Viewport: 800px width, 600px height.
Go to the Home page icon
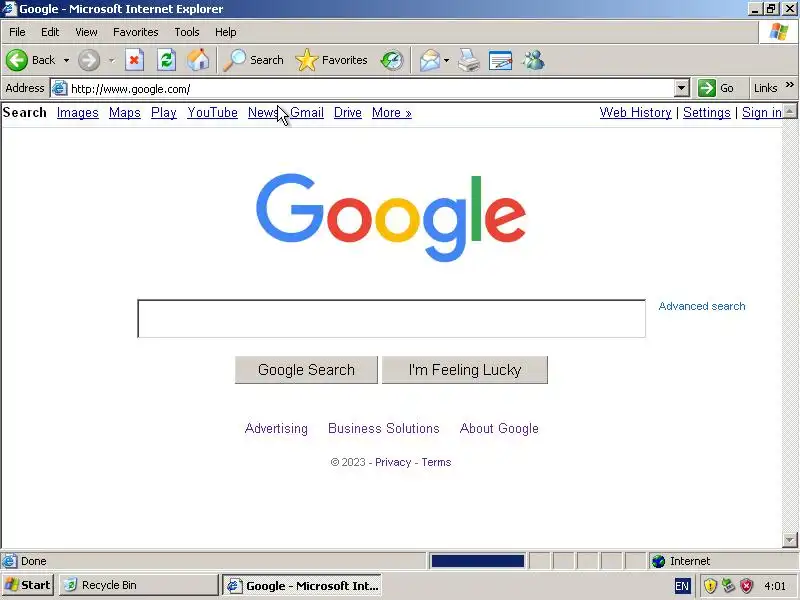click(198, 60)
